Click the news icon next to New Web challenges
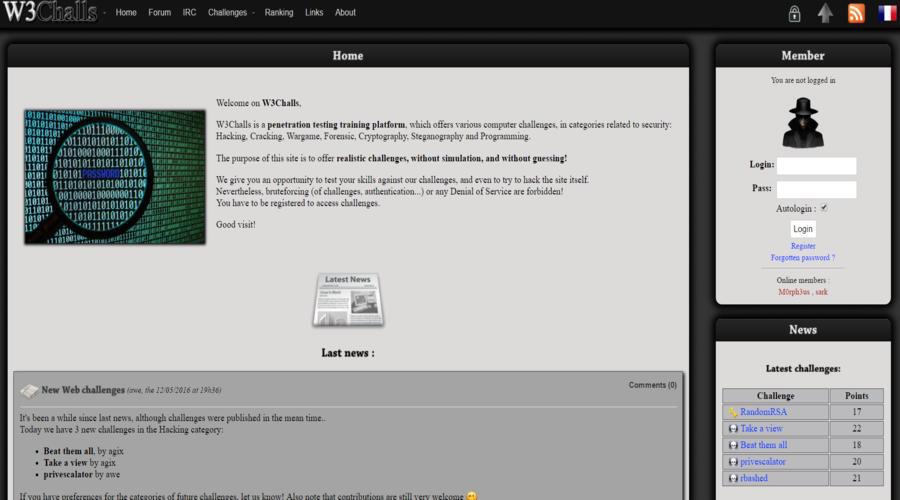Image resolution: width=900 pixels, height=500 pixels. click(x=29, y=391)
